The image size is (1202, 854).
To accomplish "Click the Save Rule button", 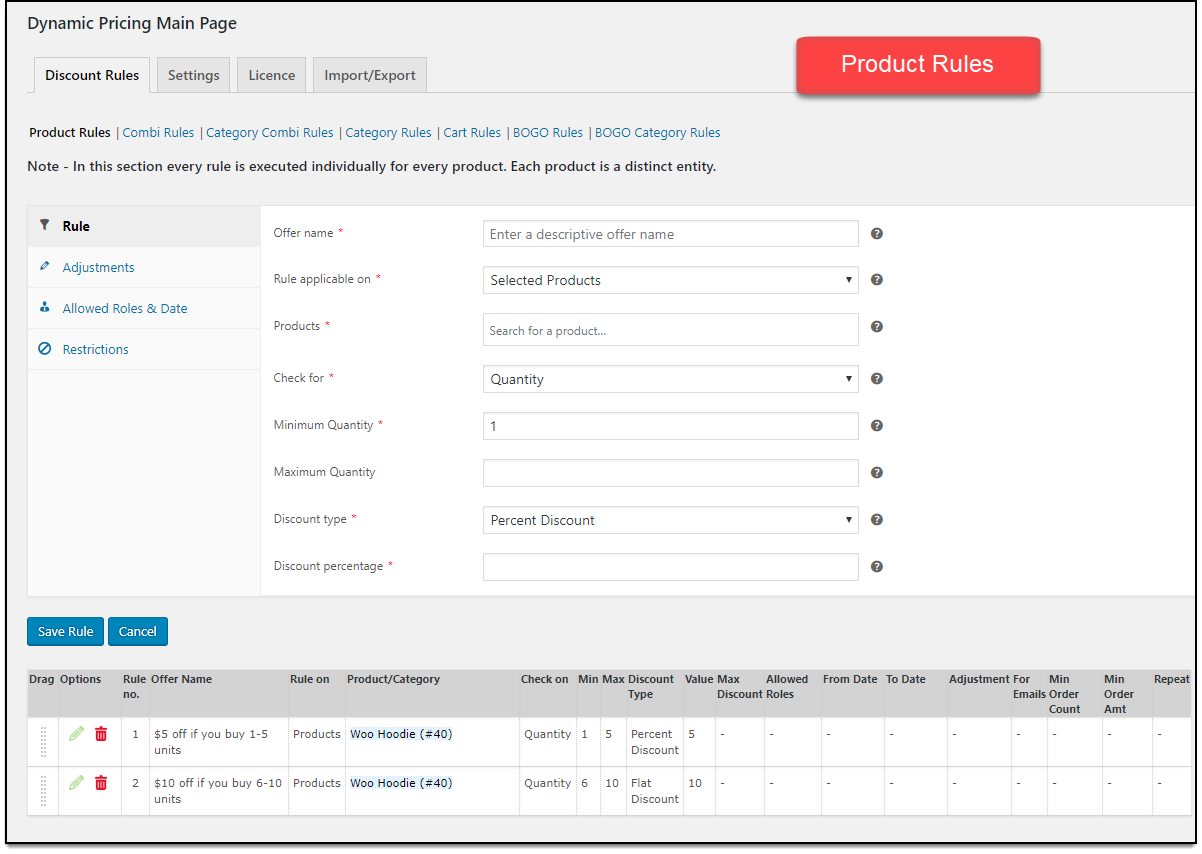I will 65,631.
